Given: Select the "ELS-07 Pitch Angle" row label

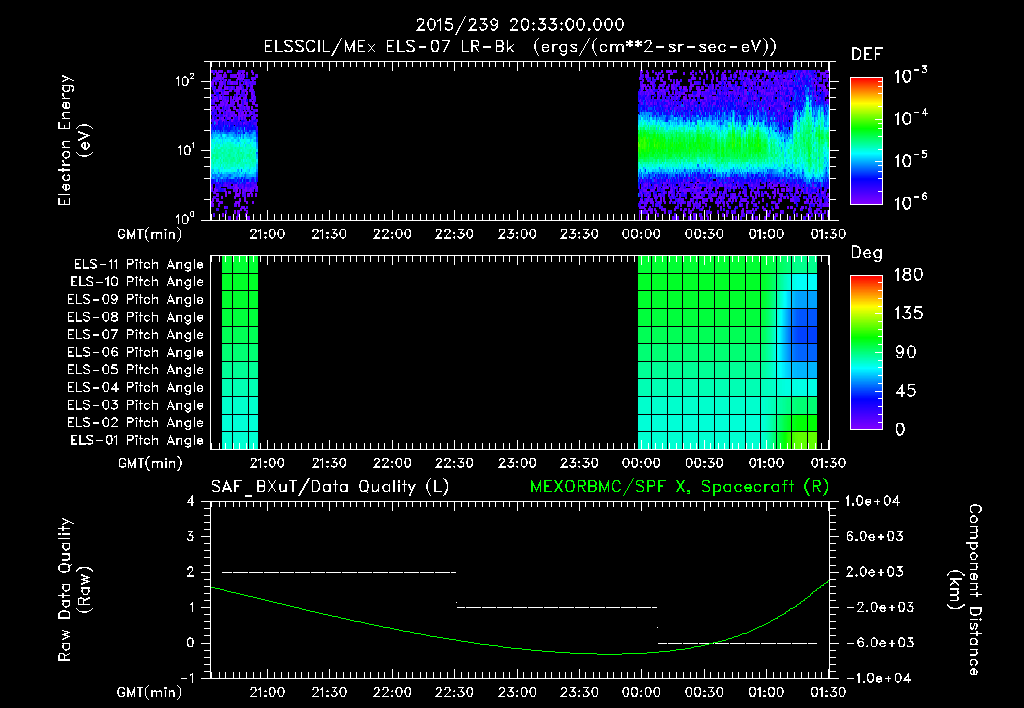Looking at the screenshot, I should 135,334.
